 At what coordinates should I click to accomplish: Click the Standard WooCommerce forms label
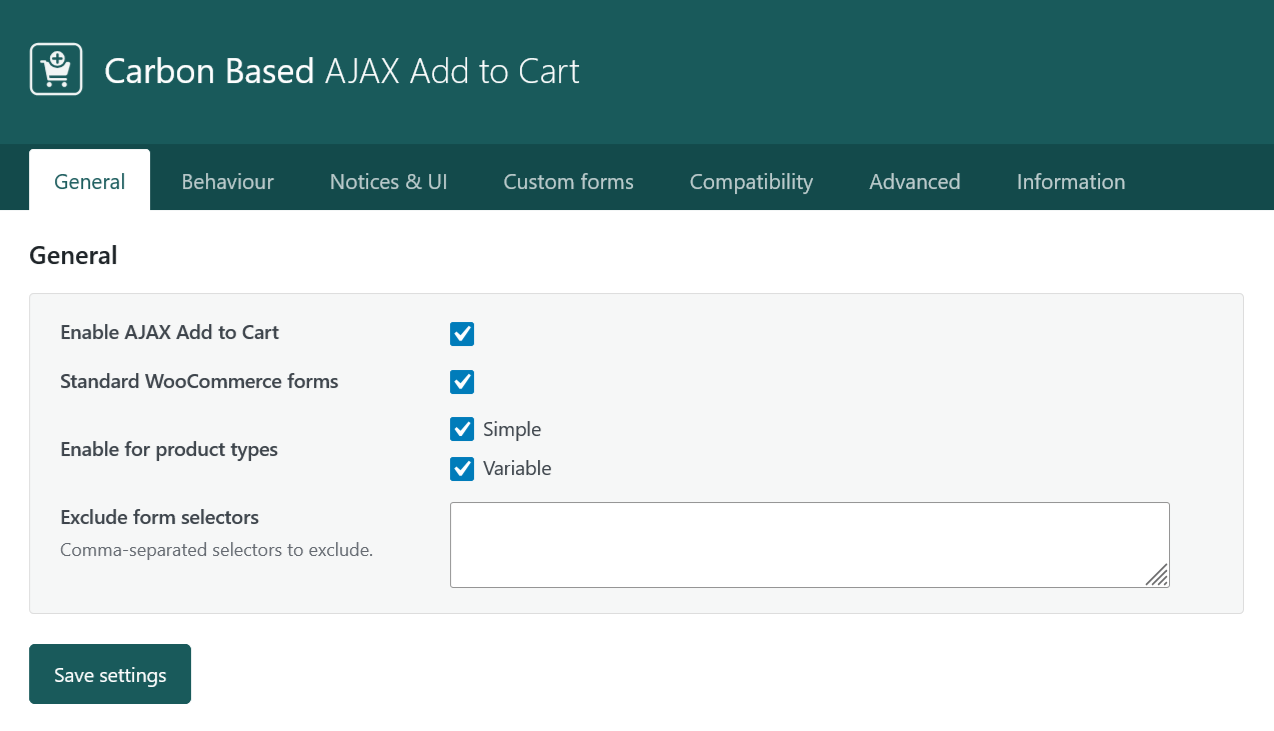(x=199, y=381)
